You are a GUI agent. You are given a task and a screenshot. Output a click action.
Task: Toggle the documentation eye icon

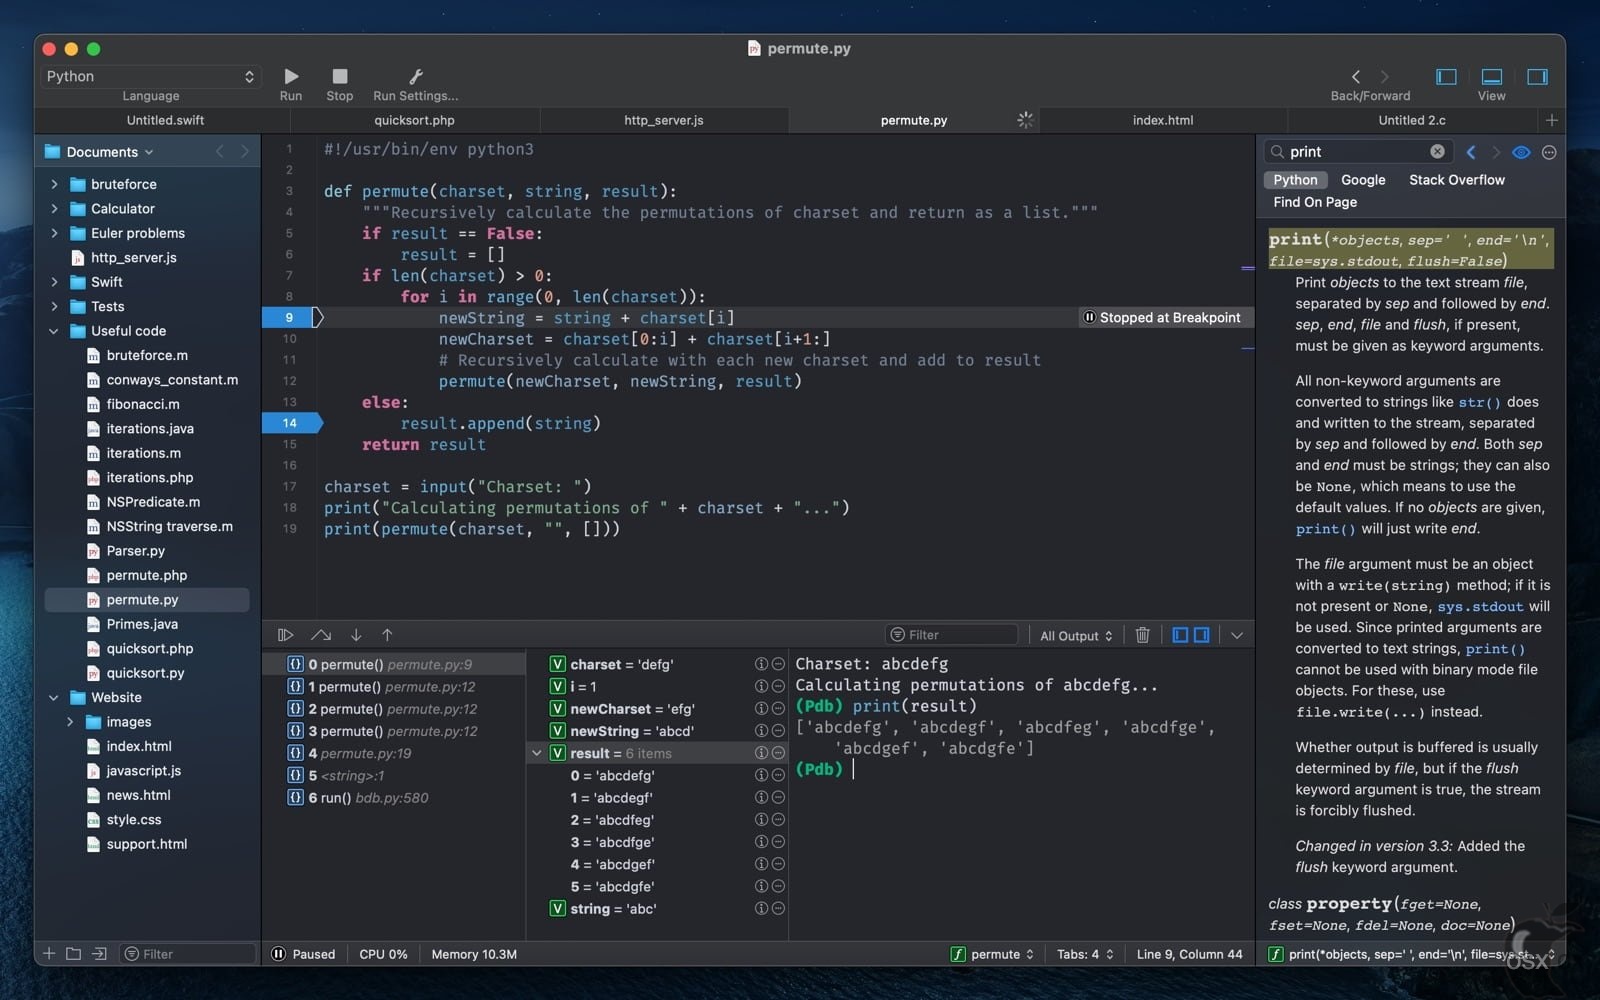1521,152
